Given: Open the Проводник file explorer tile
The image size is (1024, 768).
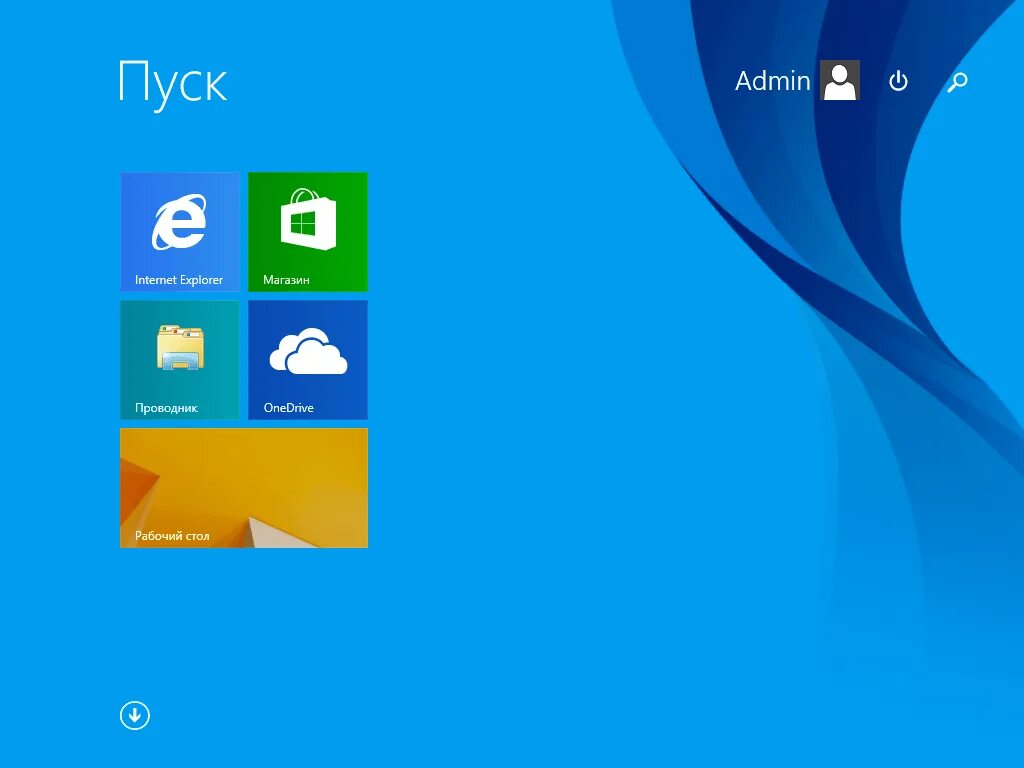Looking at the screenshot, I should coord(180,360).
